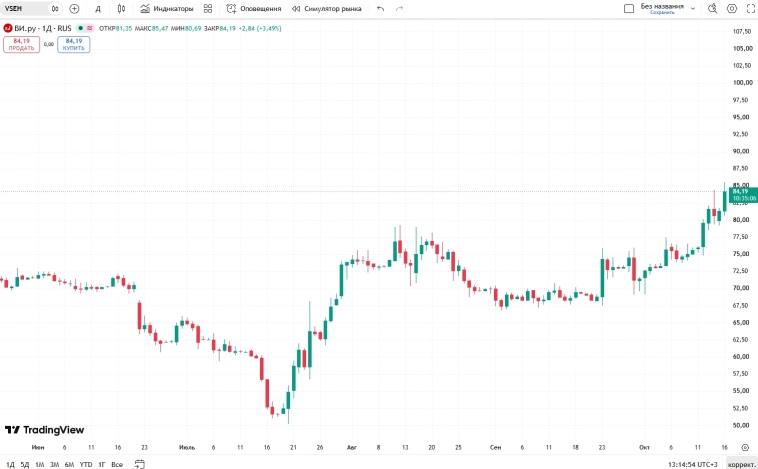Select the 6М date range
Image resolution: width=758 pixels, height=469 pixels.
coord(69,464)
